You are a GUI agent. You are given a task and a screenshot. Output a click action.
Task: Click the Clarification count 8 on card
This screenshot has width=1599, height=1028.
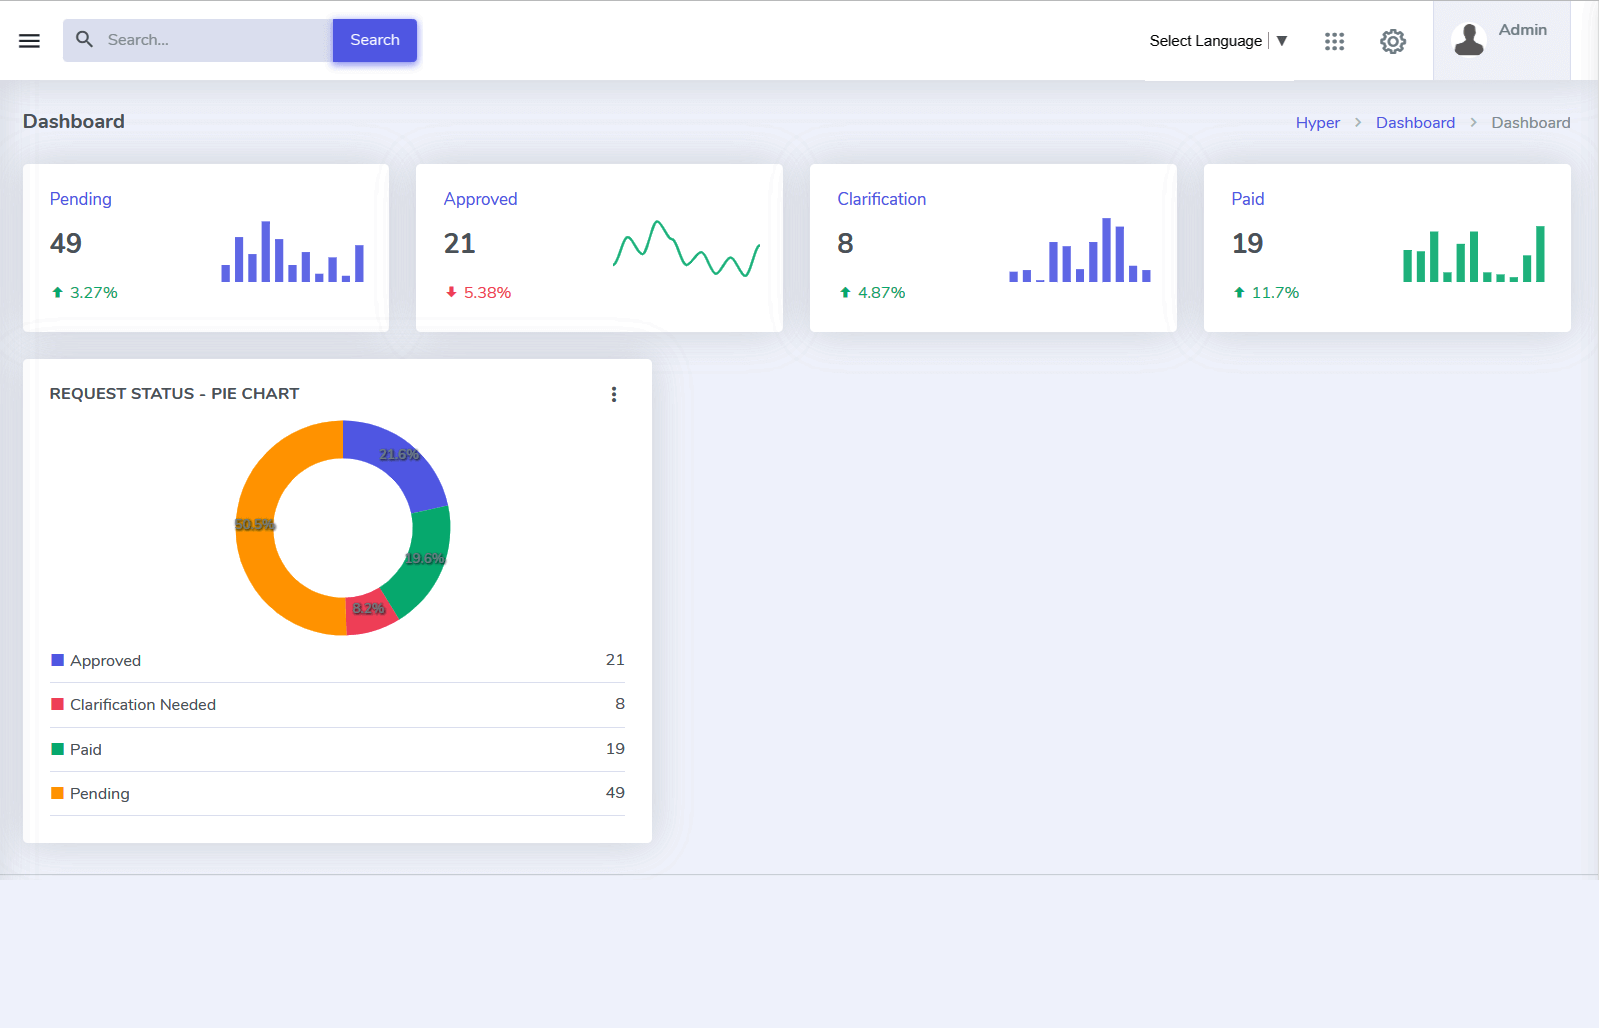click(846, 244)
